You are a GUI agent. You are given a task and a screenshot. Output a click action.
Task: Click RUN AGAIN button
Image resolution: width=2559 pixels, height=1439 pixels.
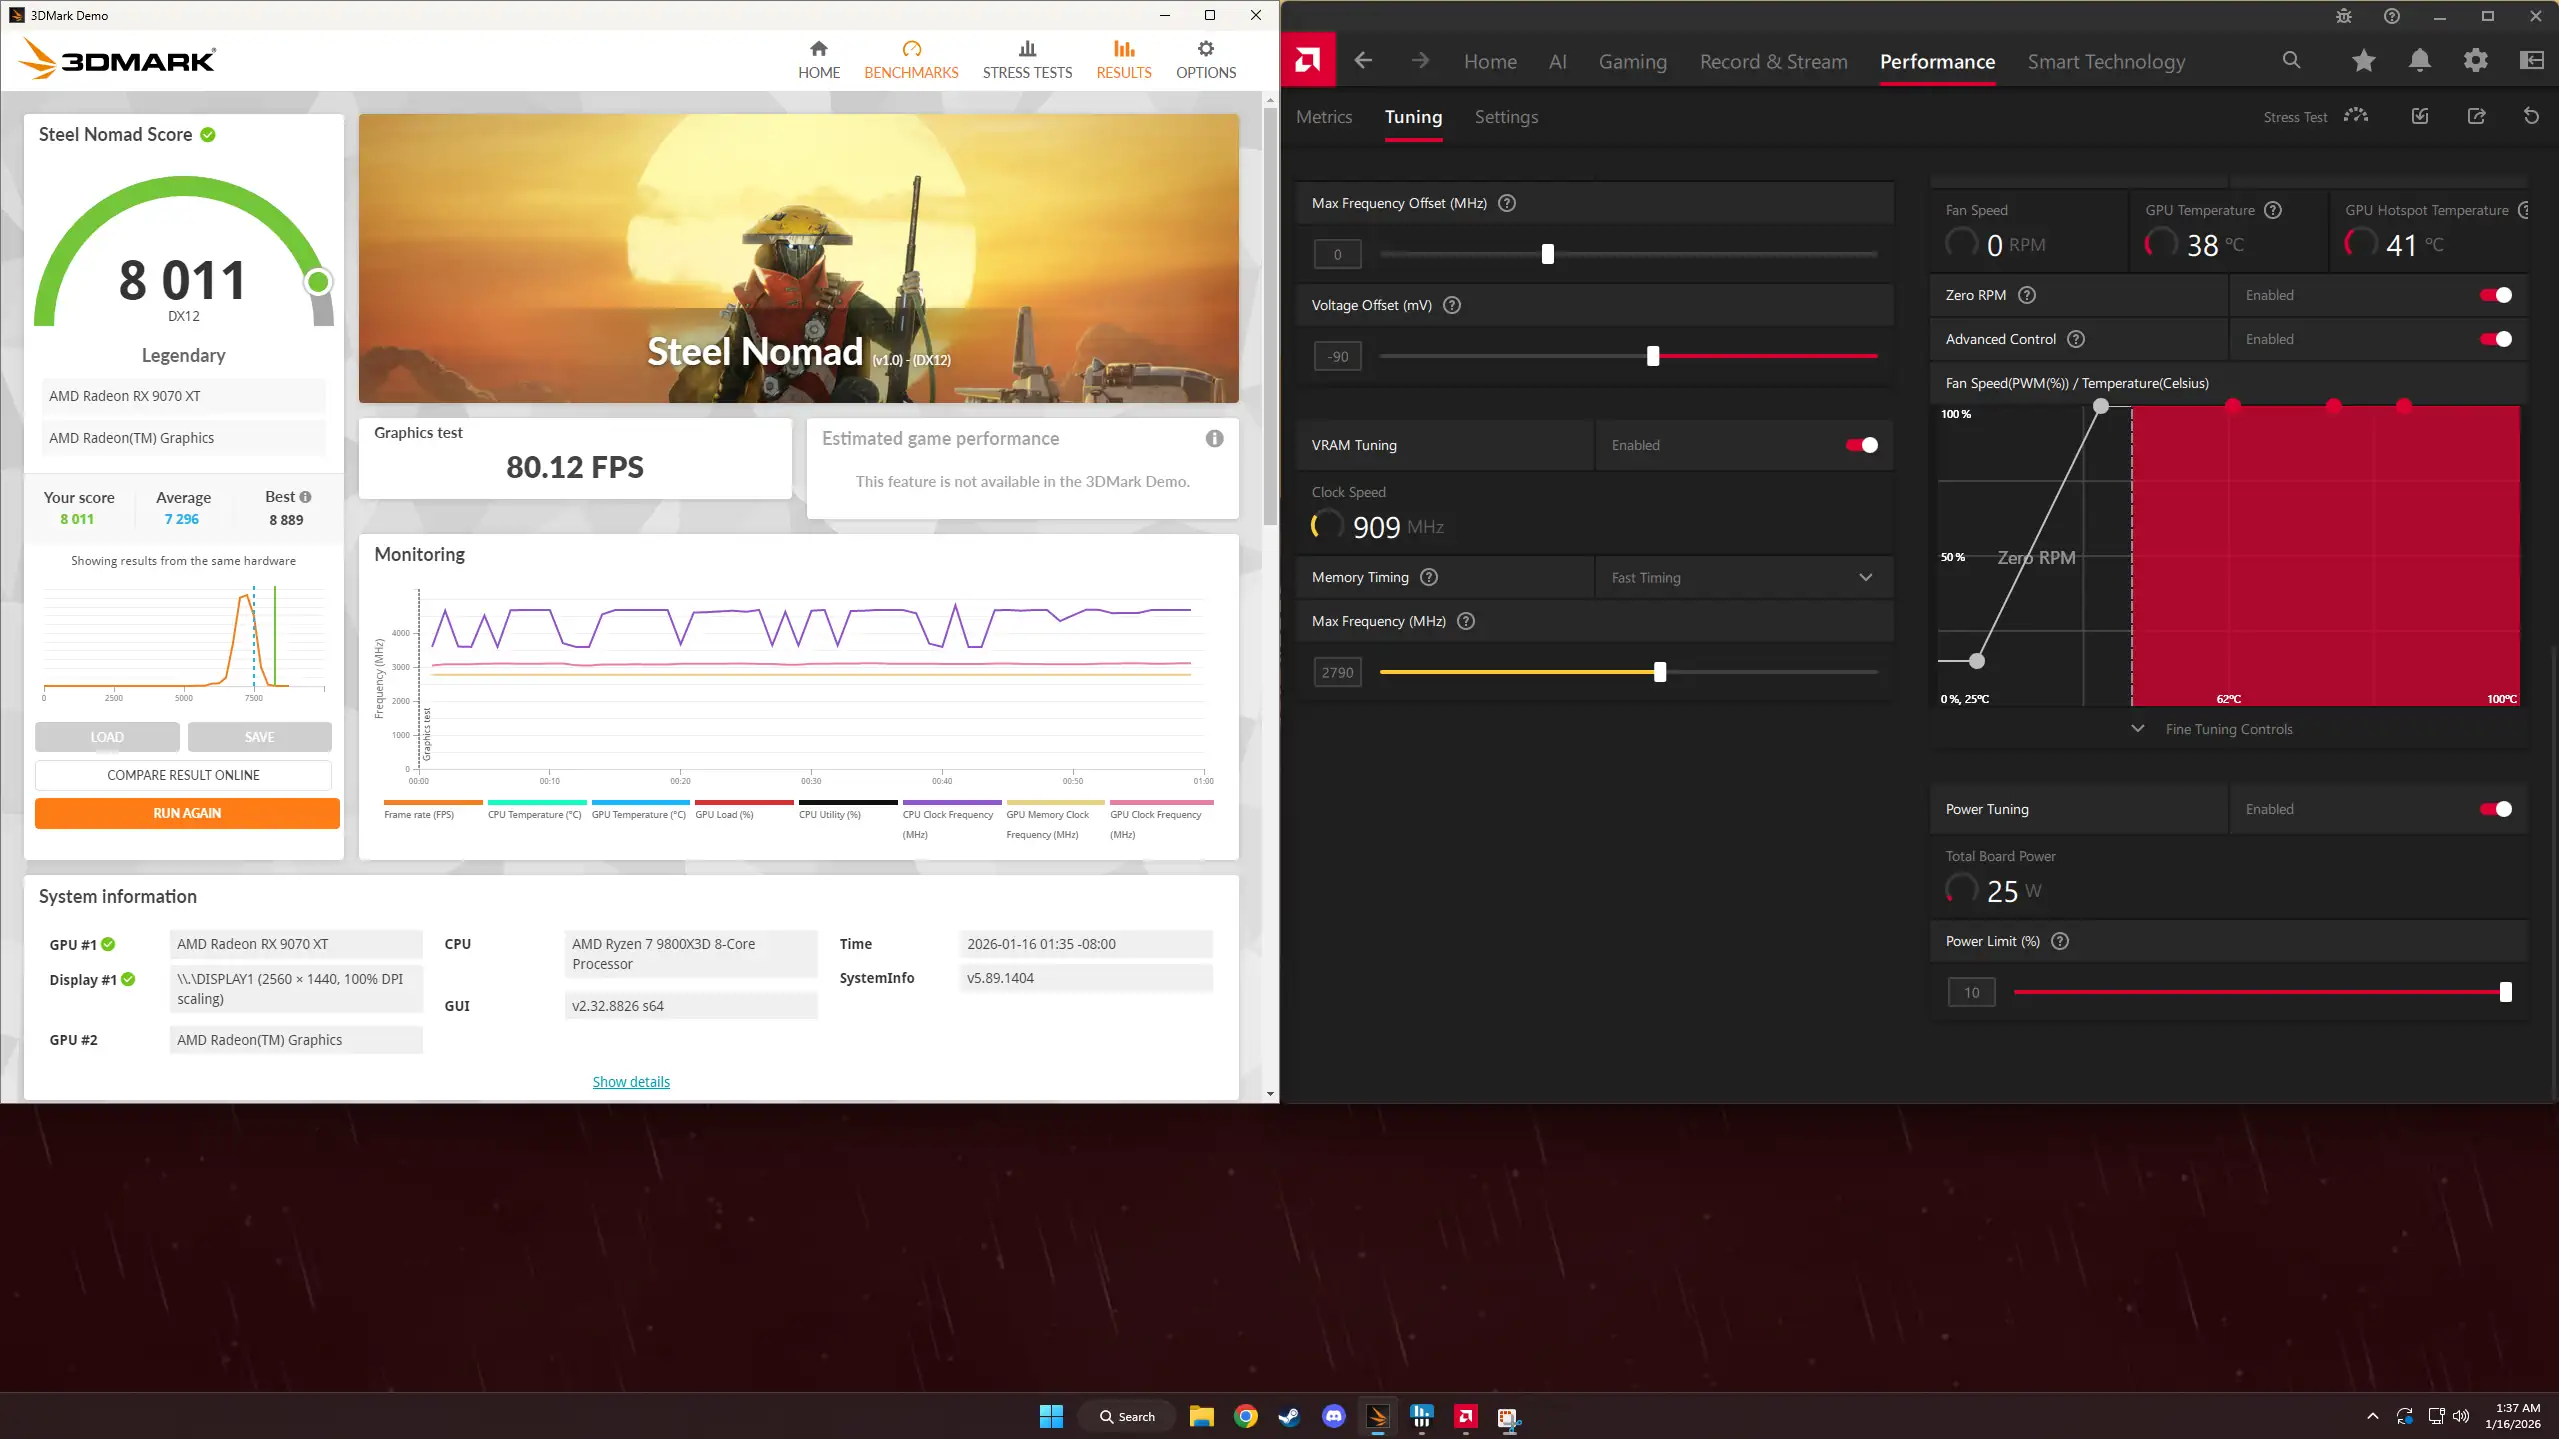pyautogui.click(x=187, y=813)
